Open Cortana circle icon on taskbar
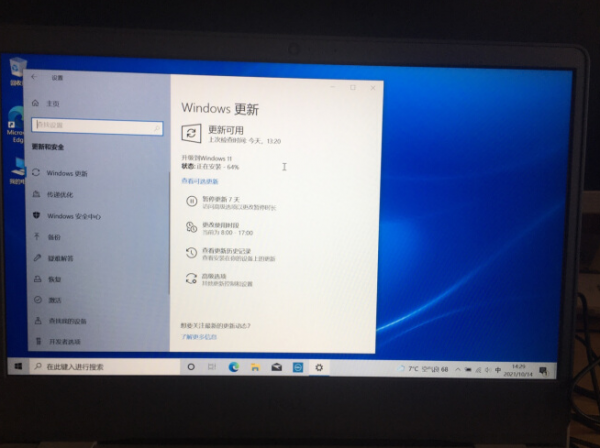The image size is (600, 448). click(191, 367)
